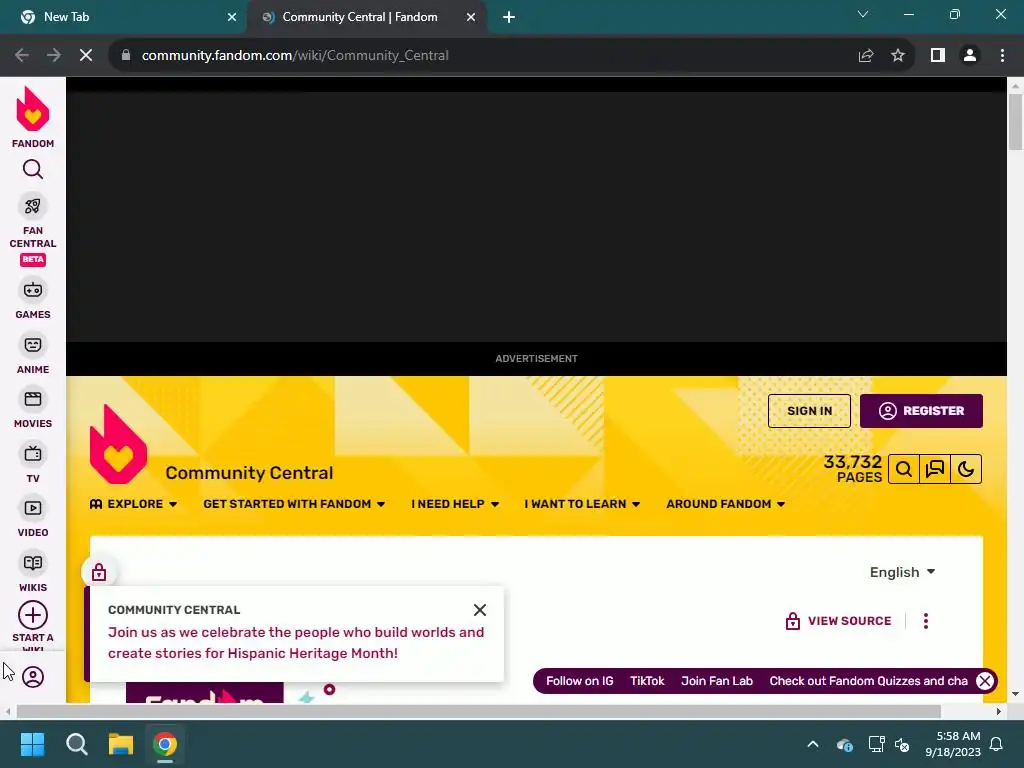Screen dimensions: 1024x768
Task: Click the View Source link
Action: [839, 621]
